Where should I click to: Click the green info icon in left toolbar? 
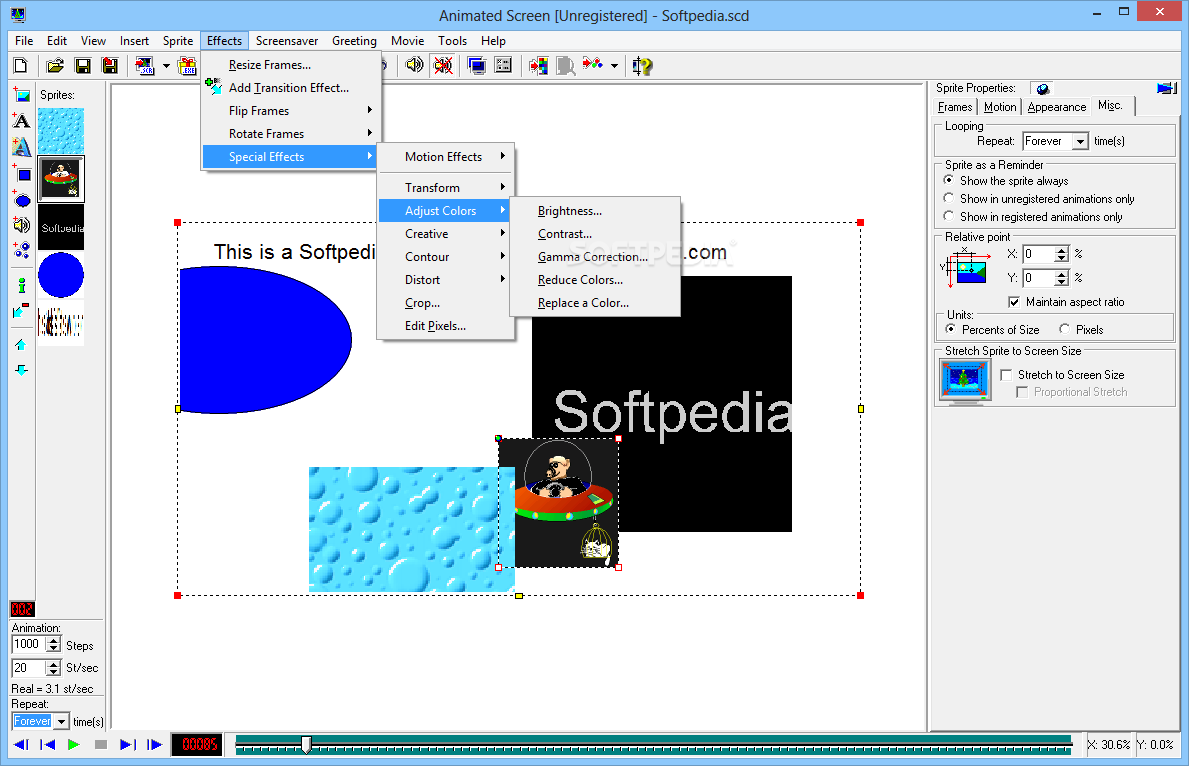tap(21, 285)
